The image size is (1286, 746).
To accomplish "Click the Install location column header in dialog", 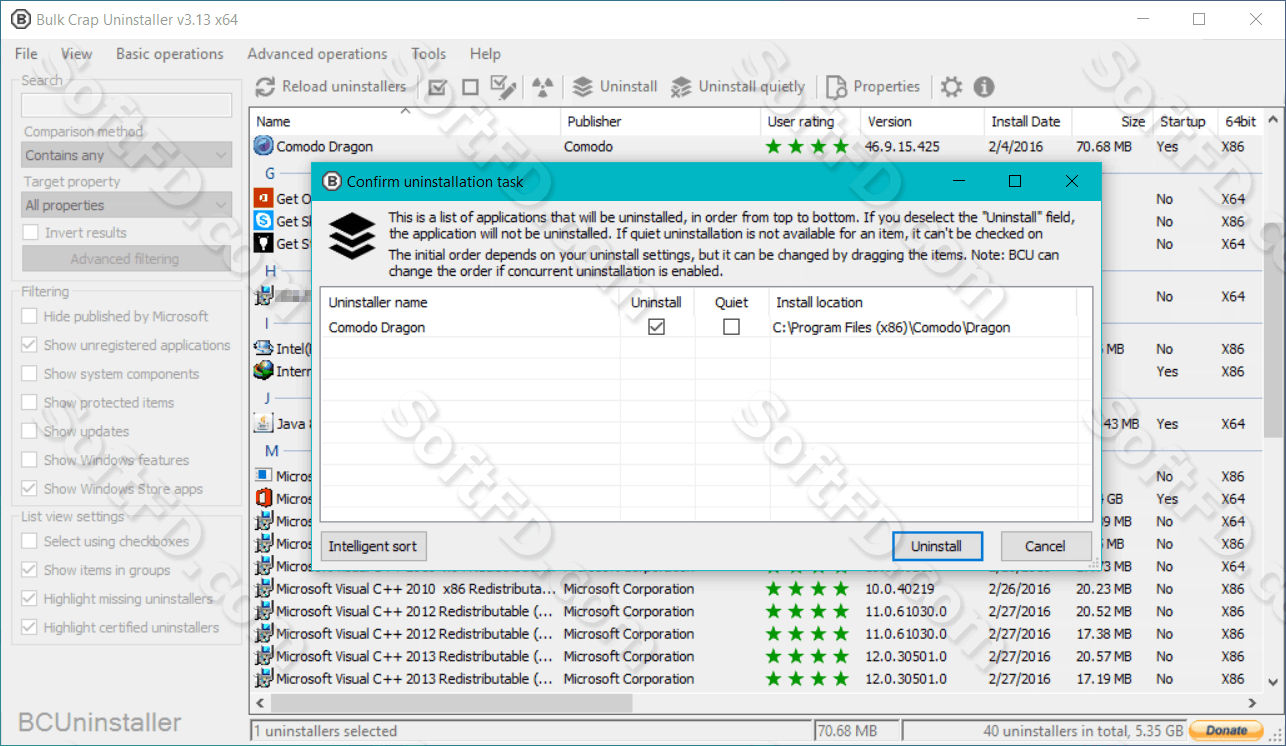I will pyautogui.click(x=923, y=302).
